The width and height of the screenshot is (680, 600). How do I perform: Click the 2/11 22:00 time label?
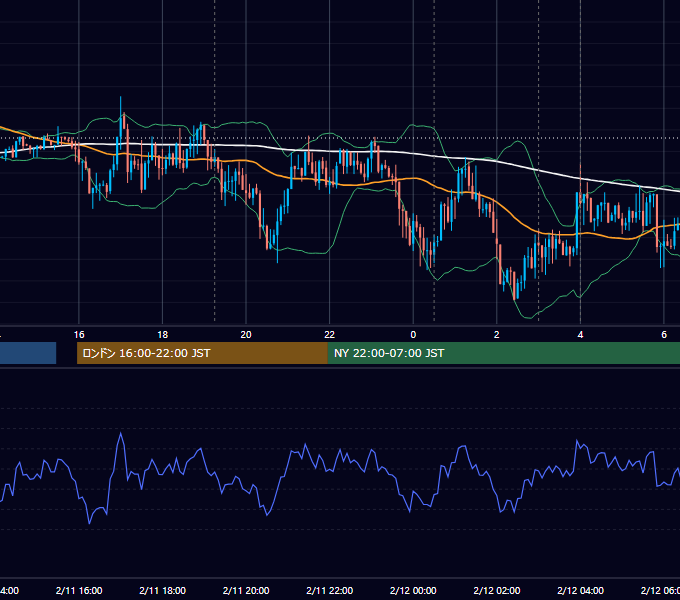pos(330,590)
